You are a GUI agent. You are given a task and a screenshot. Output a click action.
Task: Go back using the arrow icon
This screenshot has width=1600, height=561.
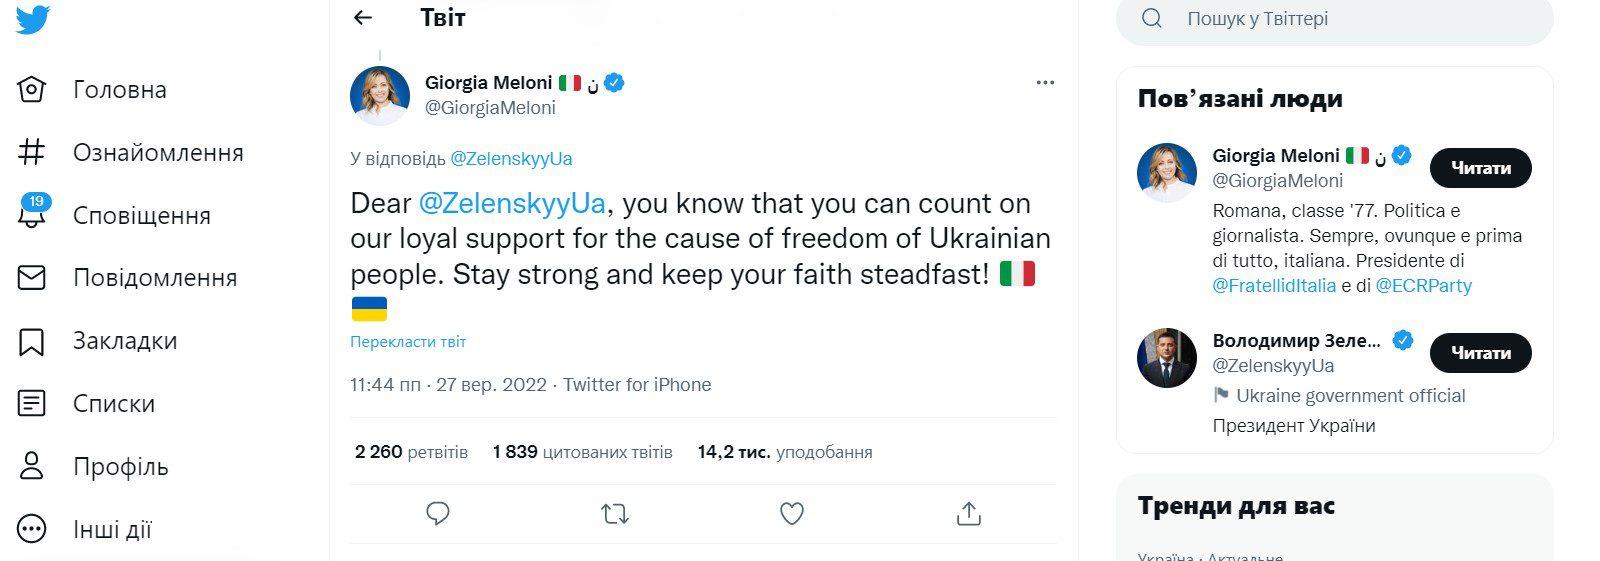363,17
